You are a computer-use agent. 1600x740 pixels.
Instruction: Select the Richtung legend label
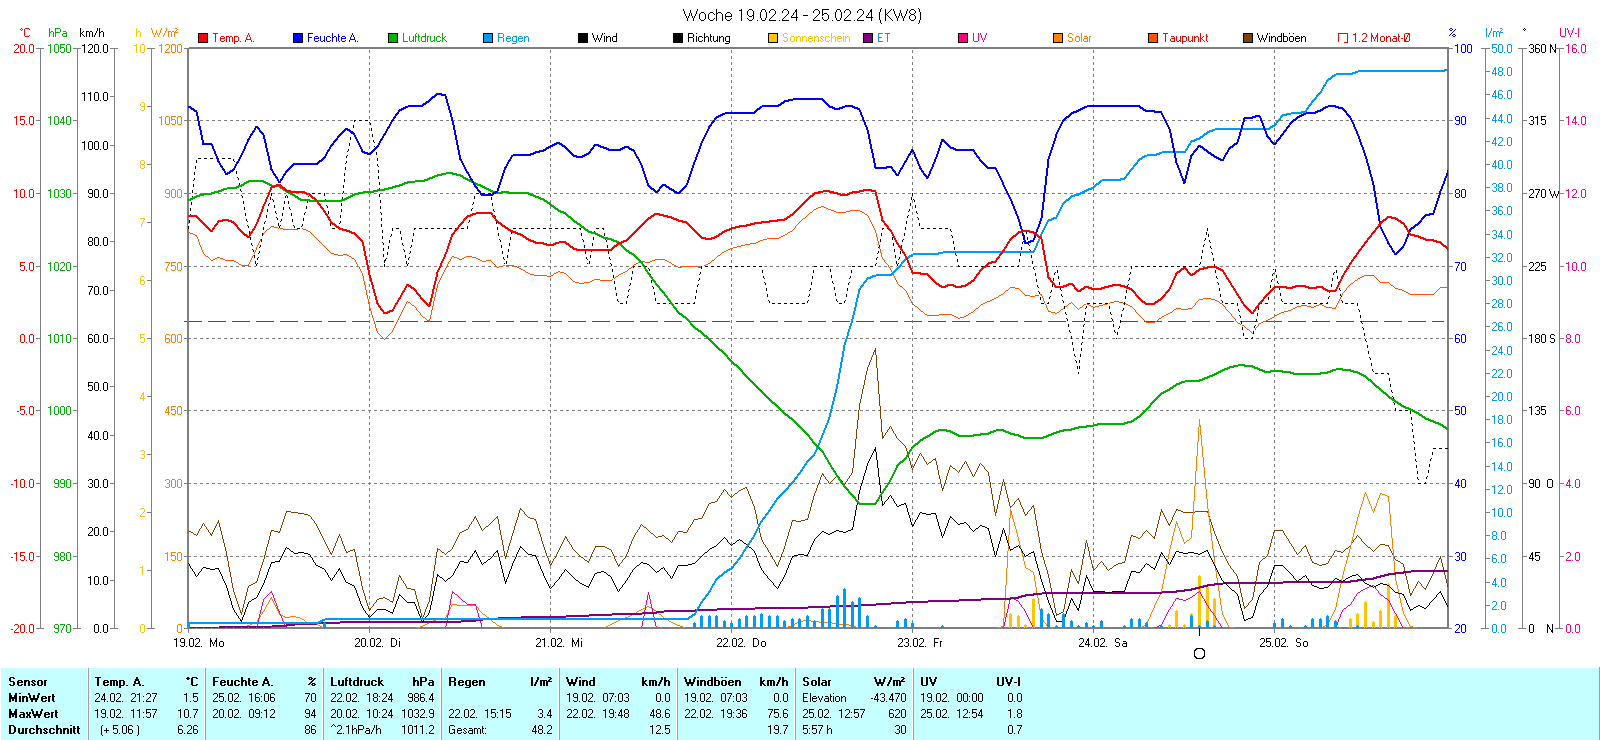click(x=708, y=38)
